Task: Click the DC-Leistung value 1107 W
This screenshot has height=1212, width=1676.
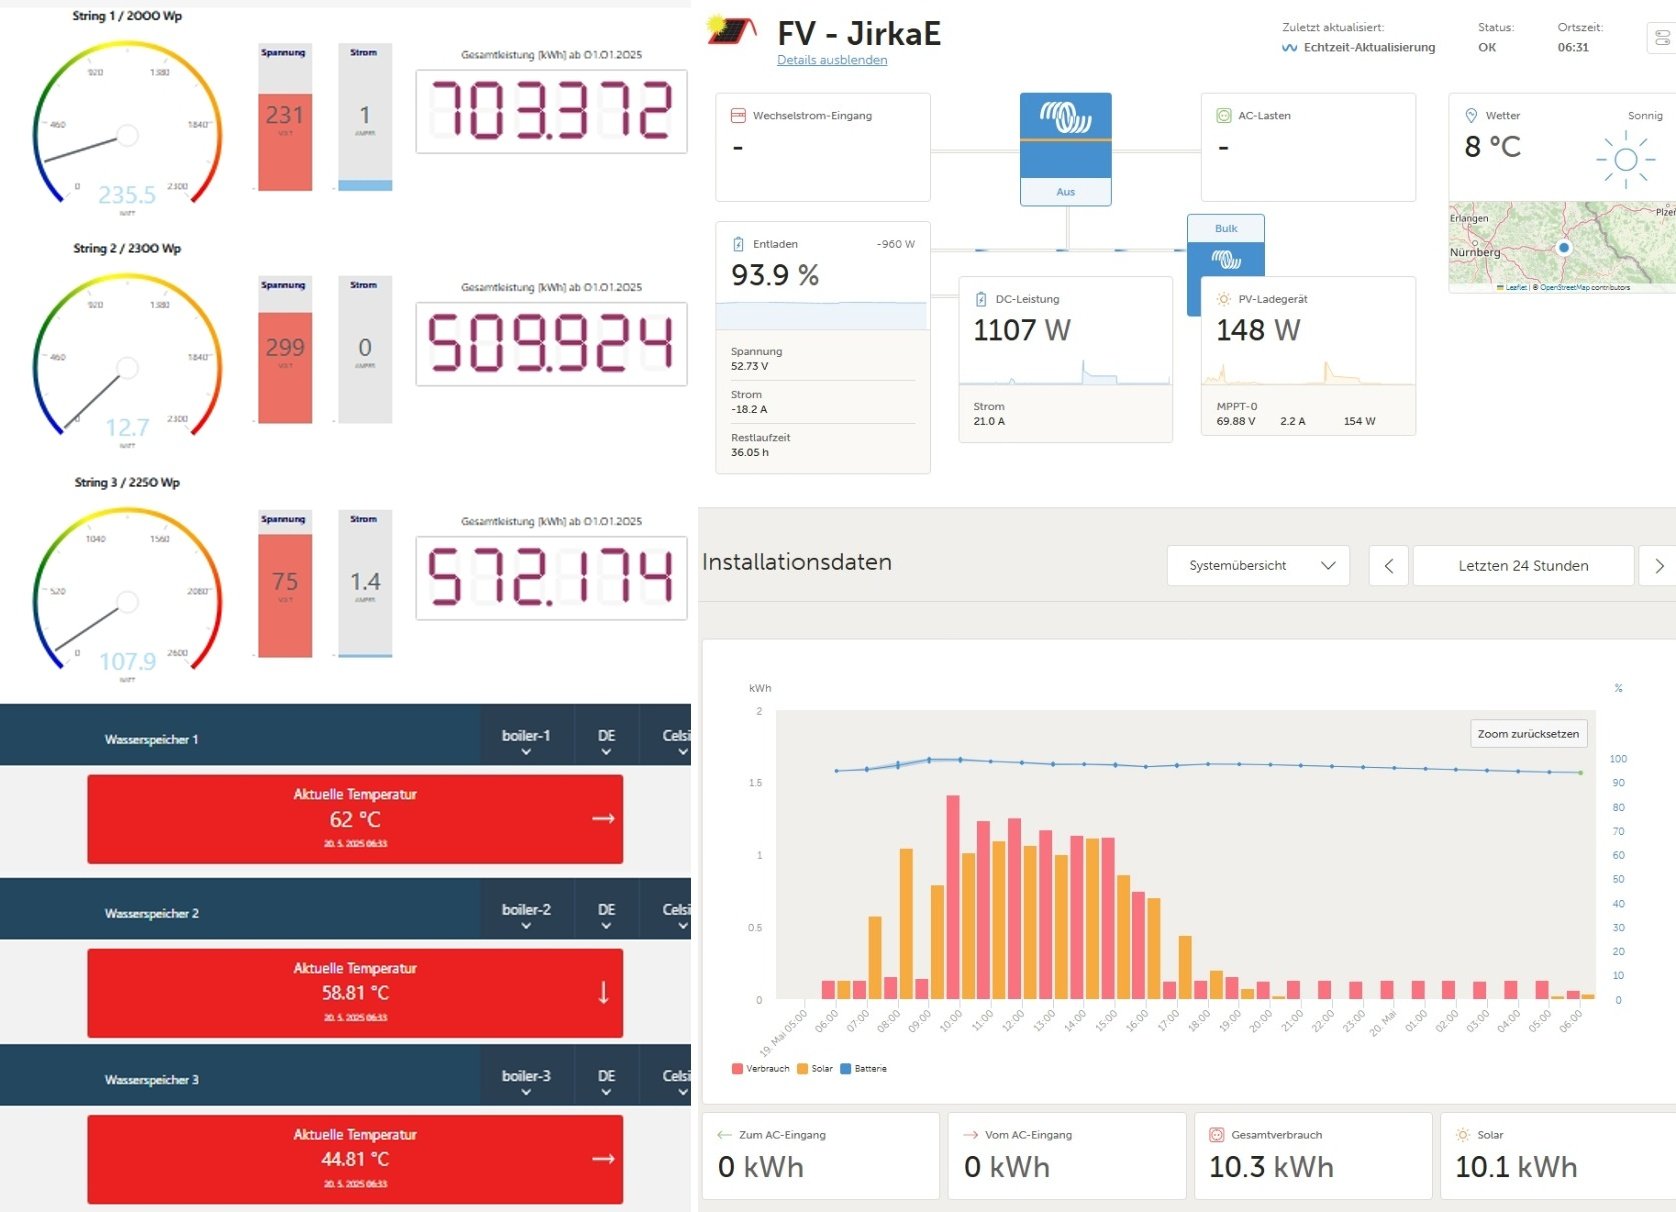Action: tap(1022, 330)
